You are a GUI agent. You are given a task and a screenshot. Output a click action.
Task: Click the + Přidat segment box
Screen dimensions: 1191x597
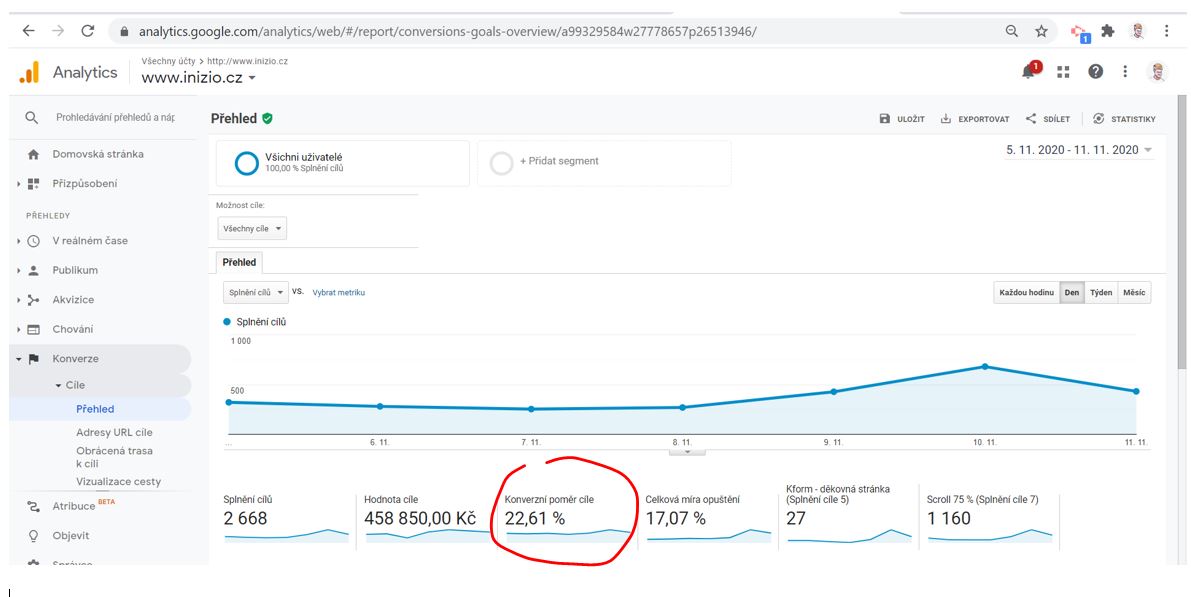[x=604, y=163]
